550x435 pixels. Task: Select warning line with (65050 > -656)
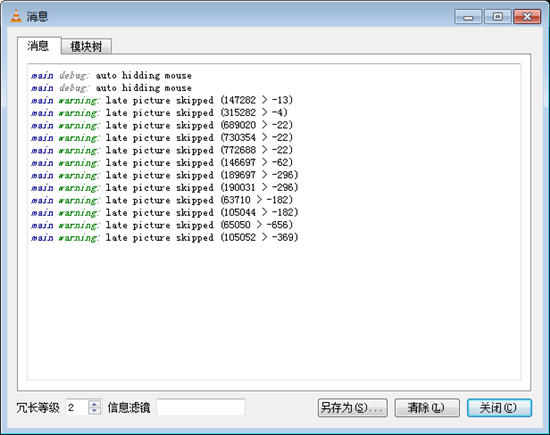[x=162, y=225]
